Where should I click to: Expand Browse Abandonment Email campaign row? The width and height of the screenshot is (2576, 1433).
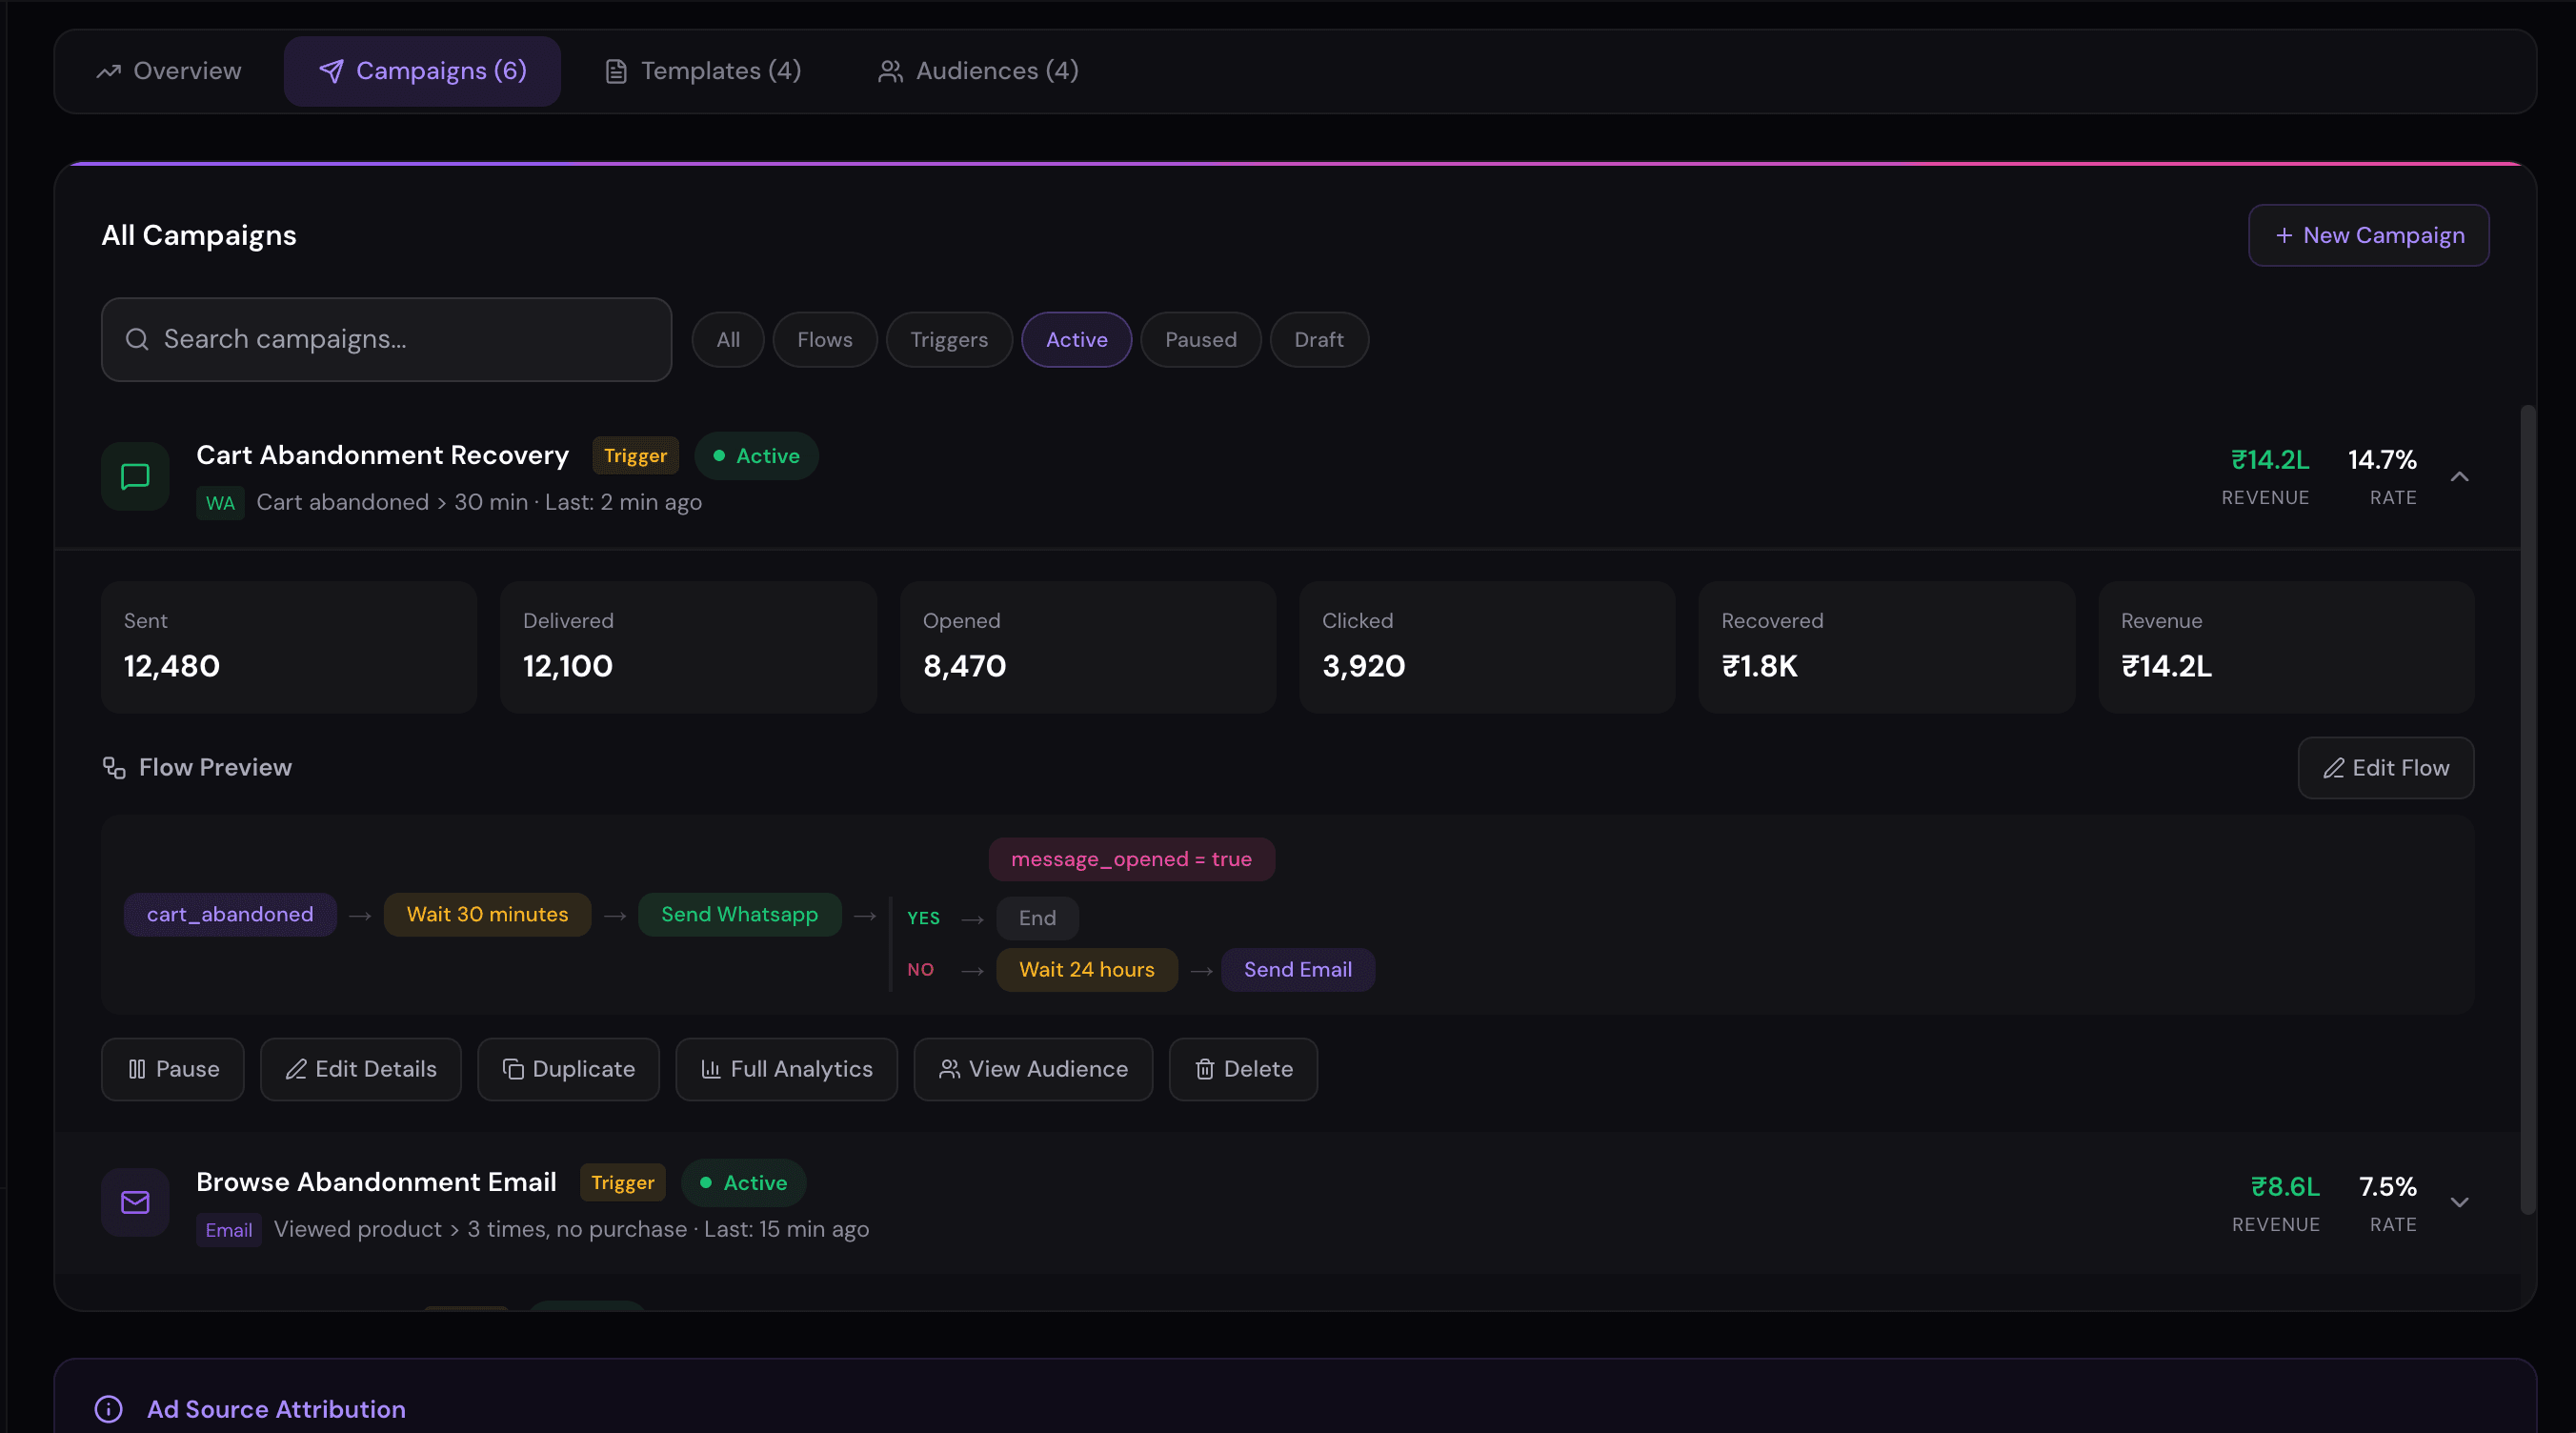coord(2459,1203)
